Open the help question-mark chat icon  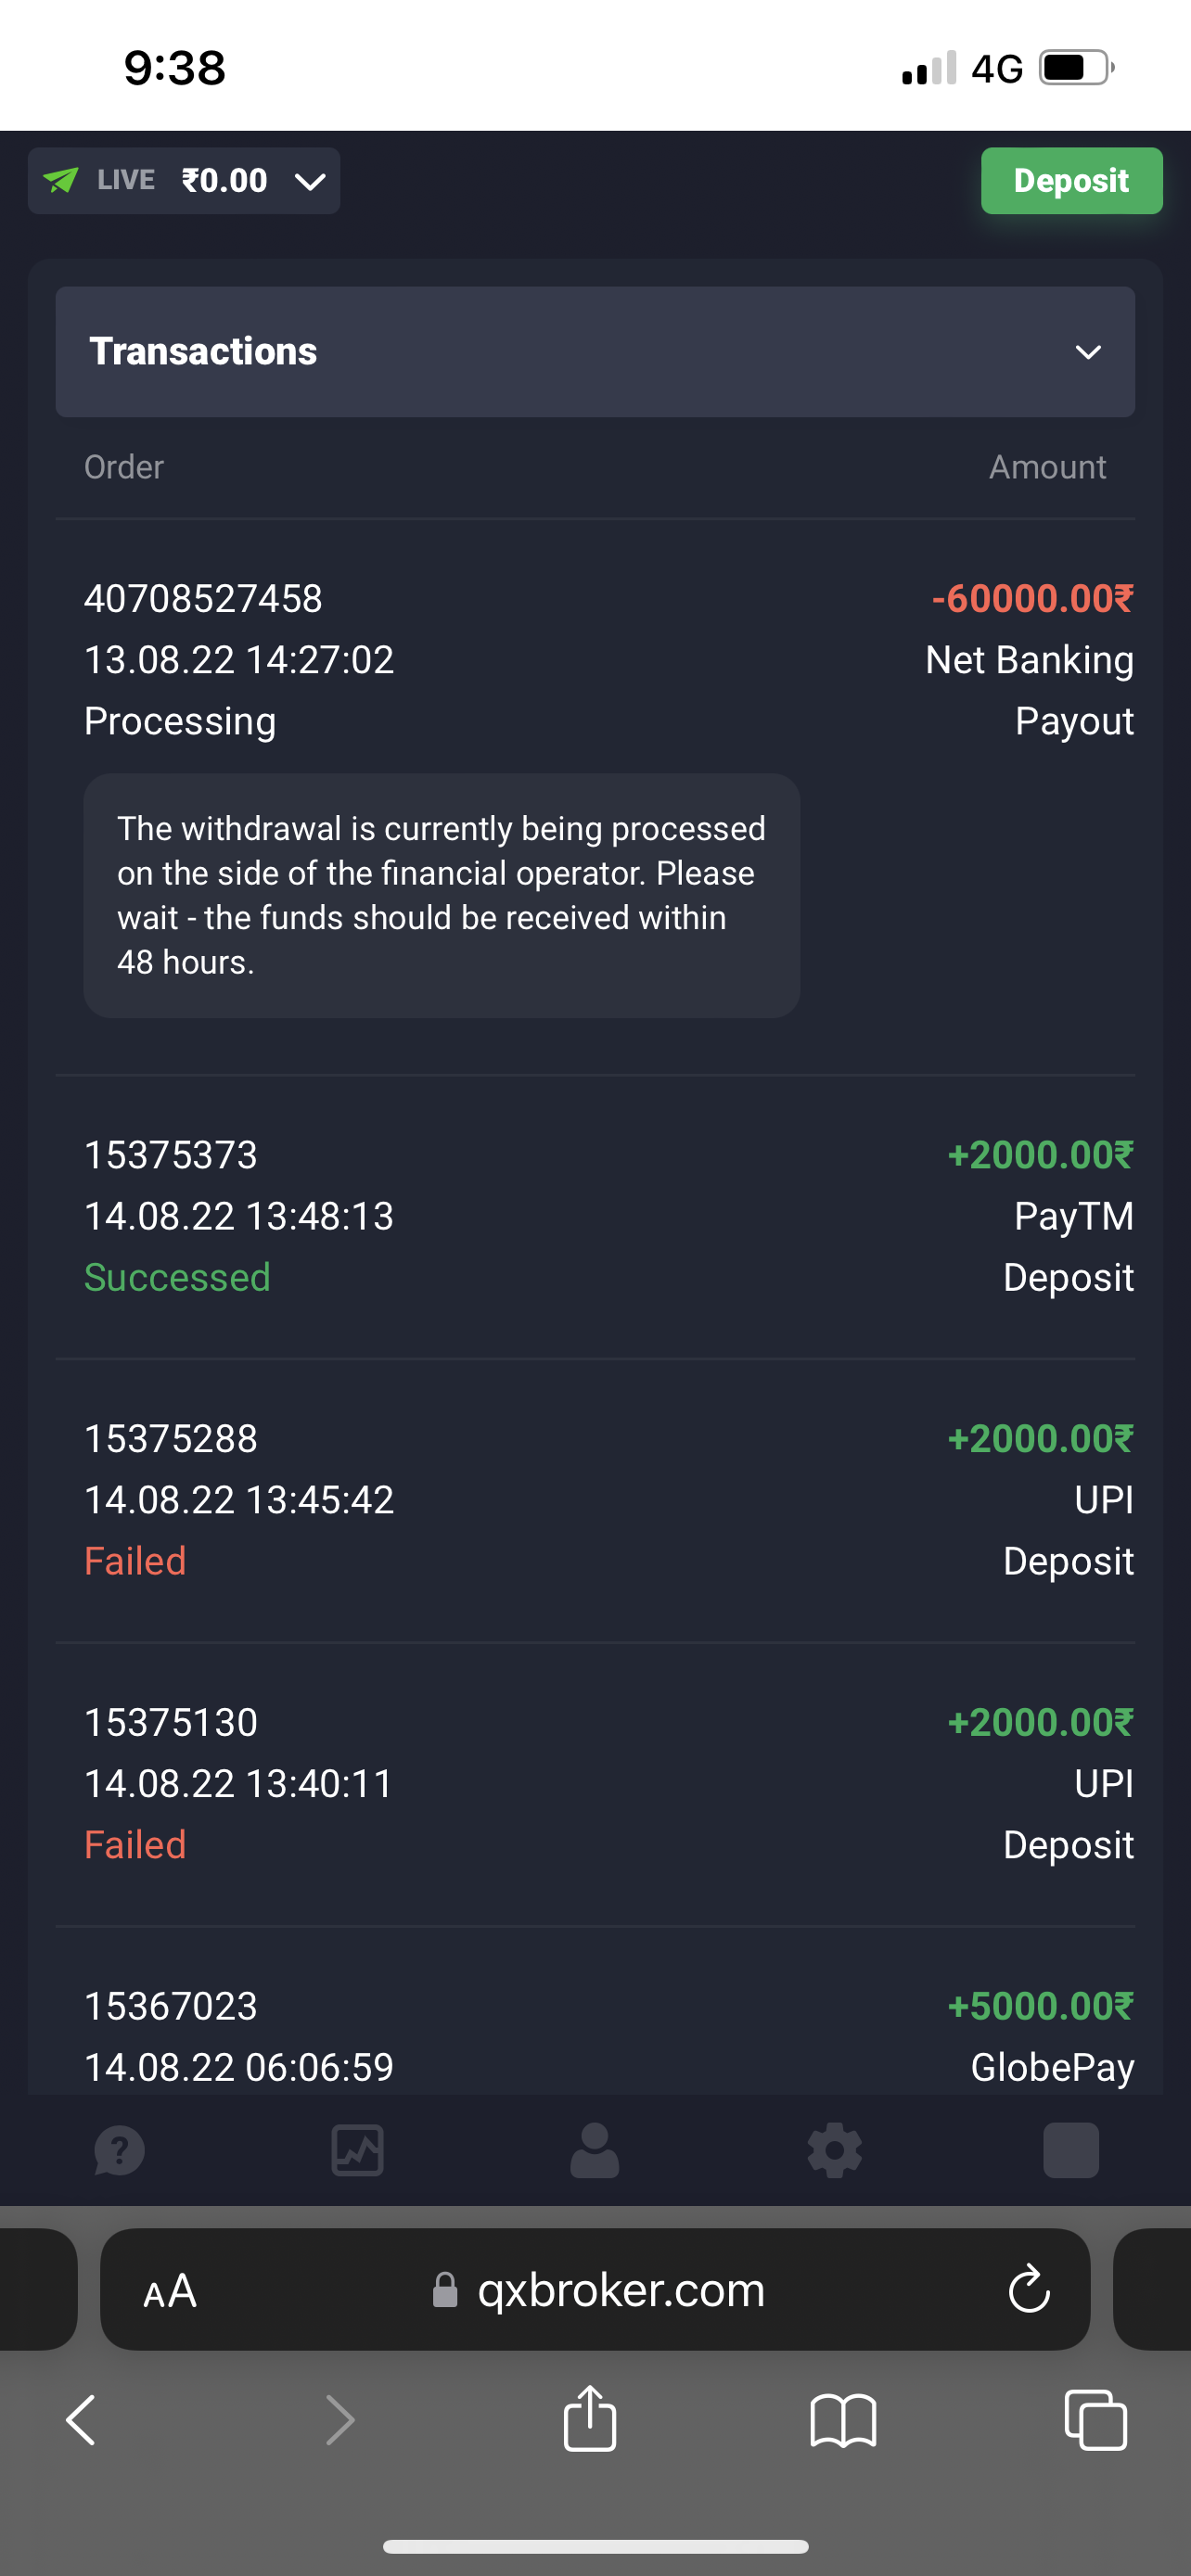pyautogui.click(x=119, y=2150)
